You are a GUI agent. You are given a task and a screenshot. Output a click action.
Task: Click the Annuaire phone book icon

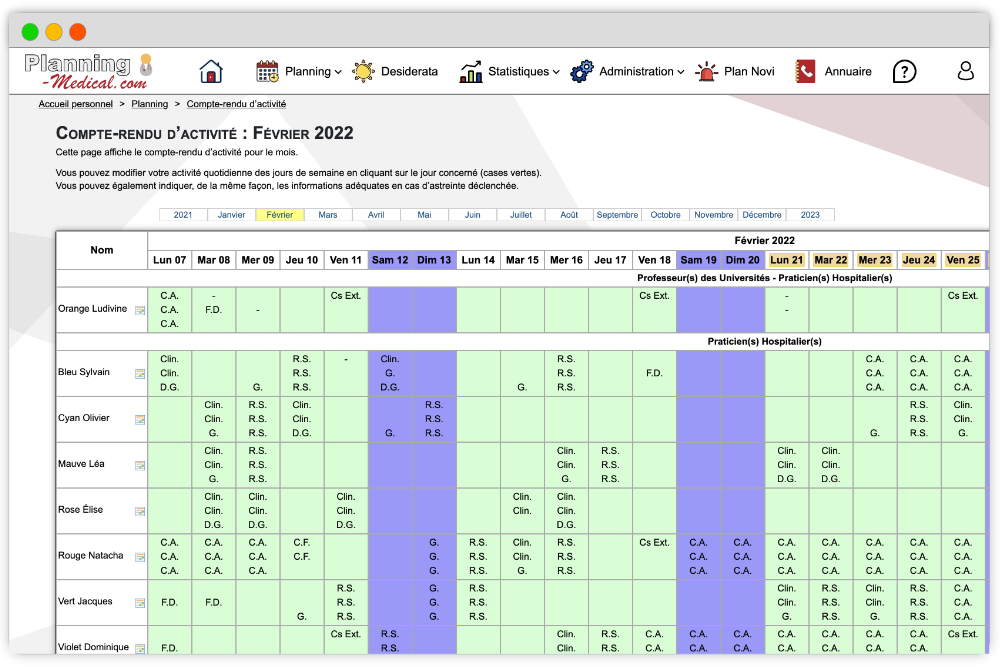click(x=805, y=71)
